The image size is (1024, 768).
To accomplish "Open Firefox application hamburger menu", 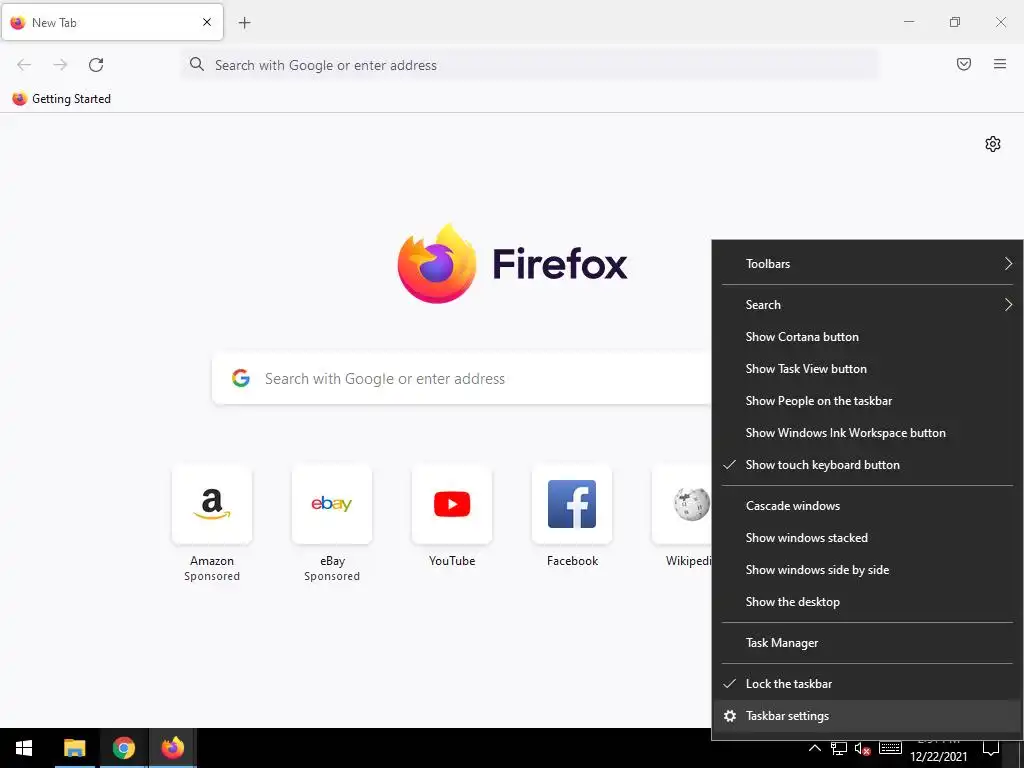I will pos(999,64).
